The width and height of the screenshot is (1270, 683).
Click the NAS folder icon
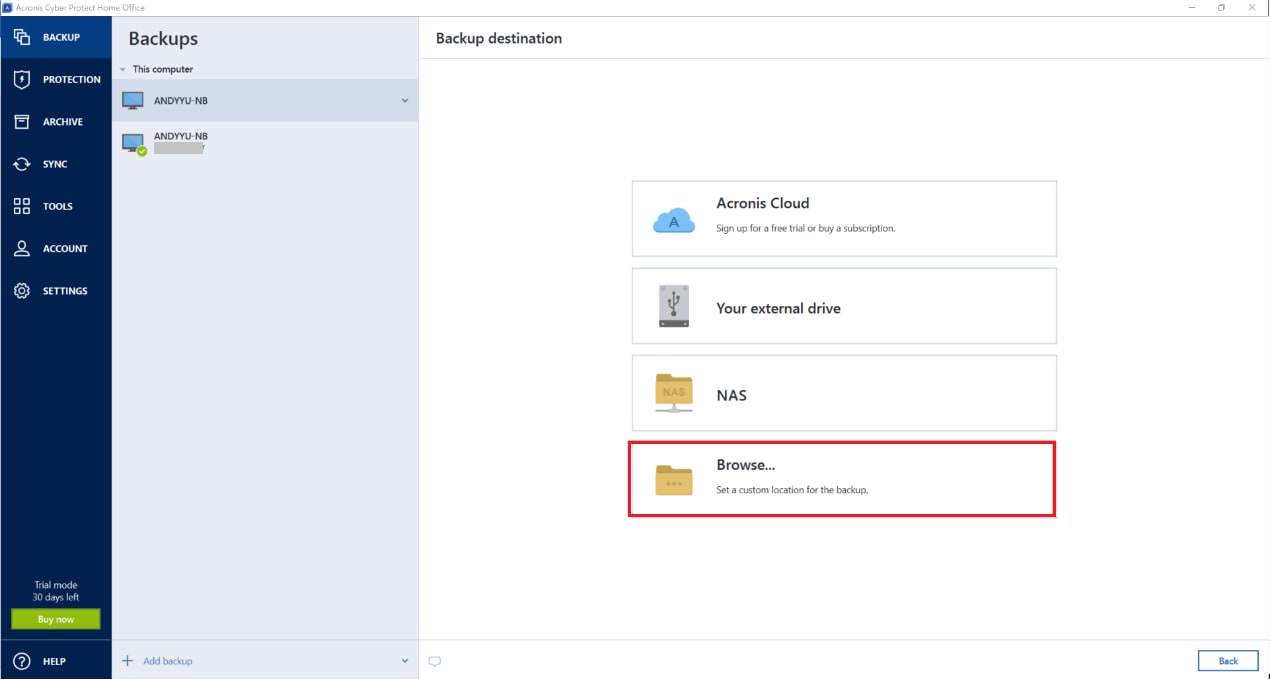(674, 393)
